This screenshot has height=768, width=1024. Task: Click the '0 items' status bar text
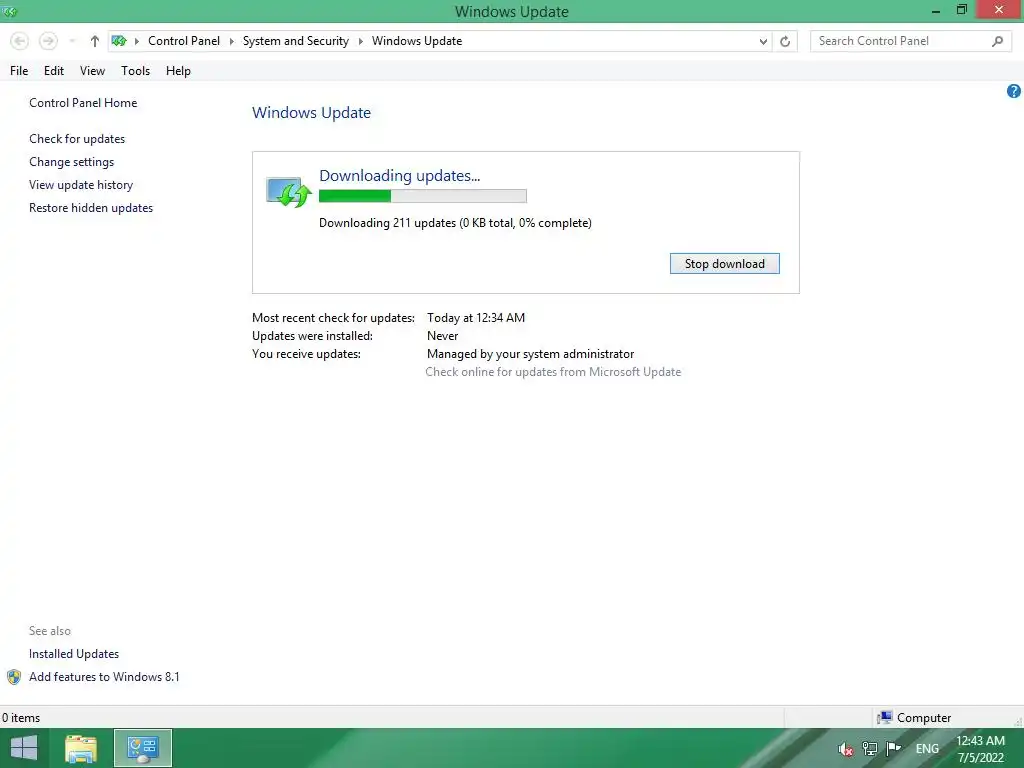(x=21, y=718)
